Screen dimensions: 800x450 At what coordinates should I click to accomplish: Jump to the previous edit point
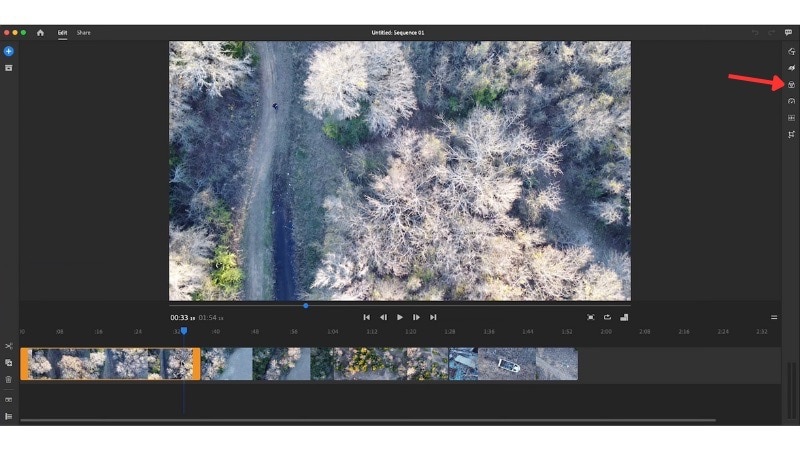[366, 317]
